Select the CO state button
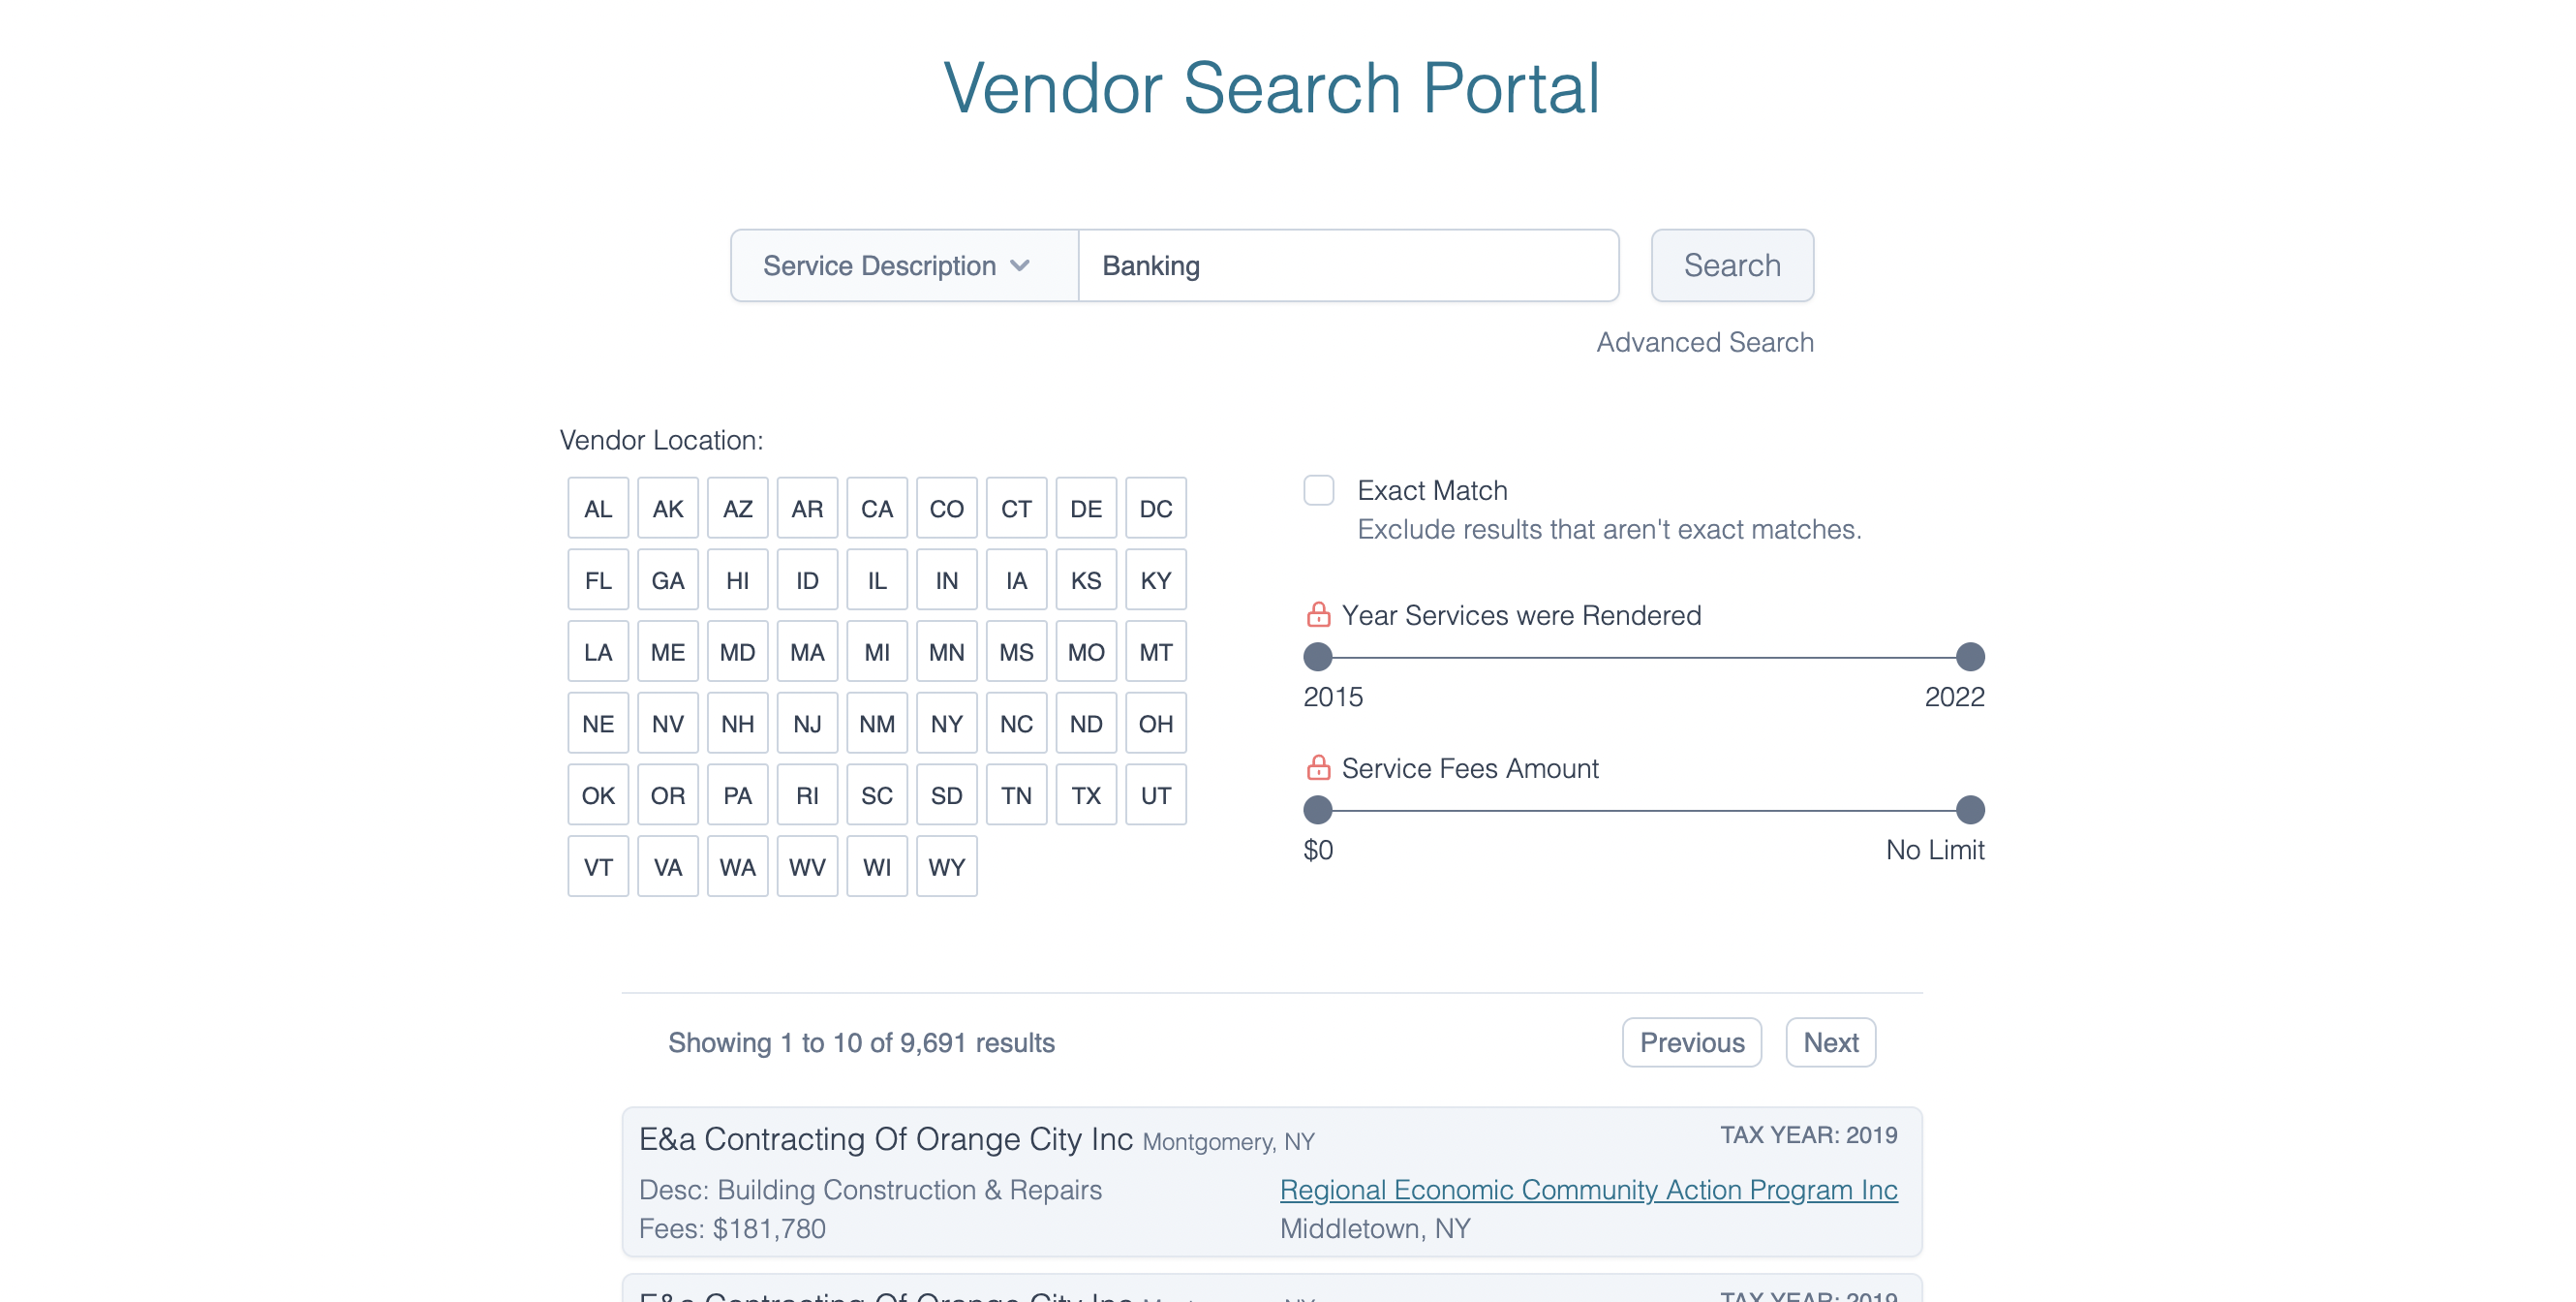 click(x=946, y=508)
